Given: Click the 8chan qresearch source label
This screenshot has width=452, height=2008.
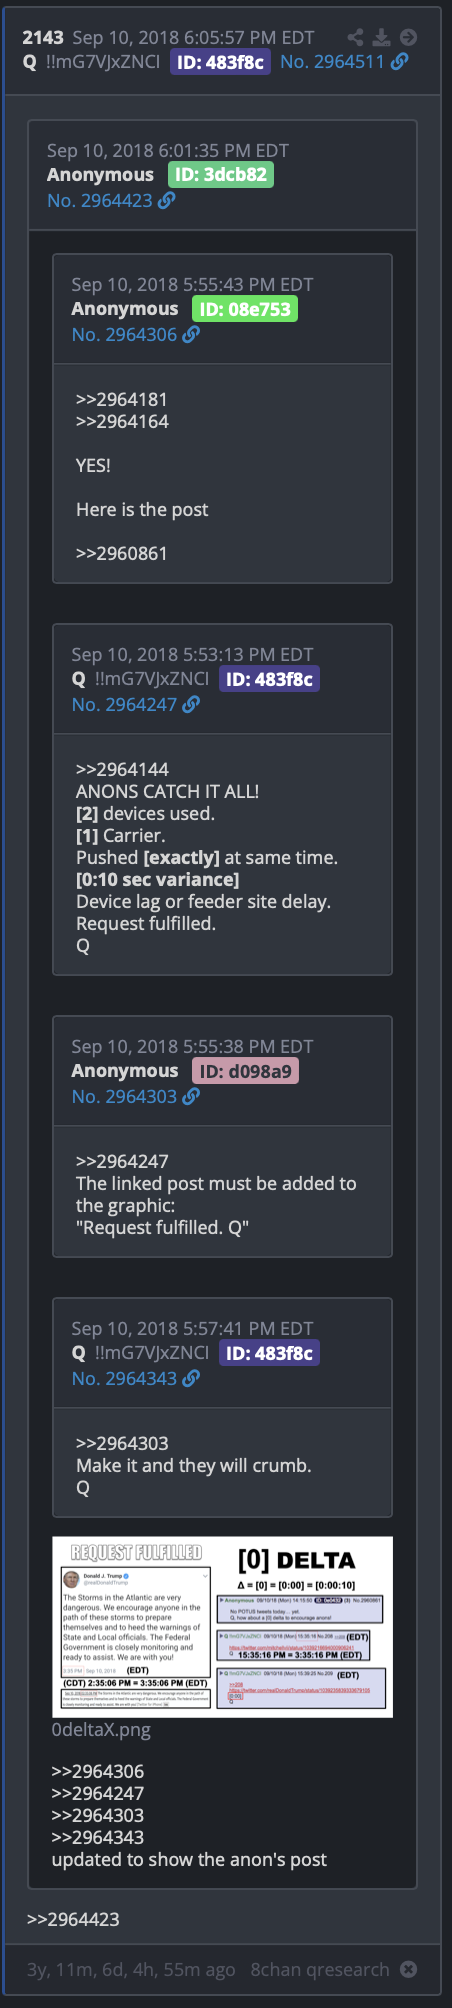Looking at the screenshot, I should [320, 1969].
